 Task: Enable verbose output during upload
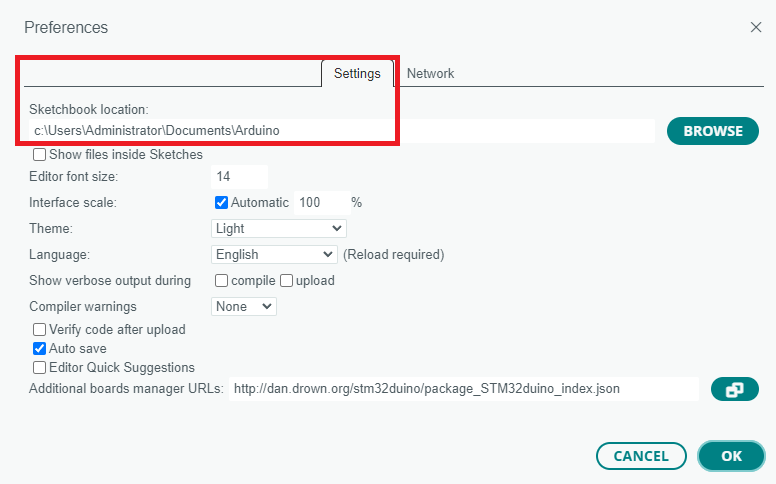coord(286,280)
